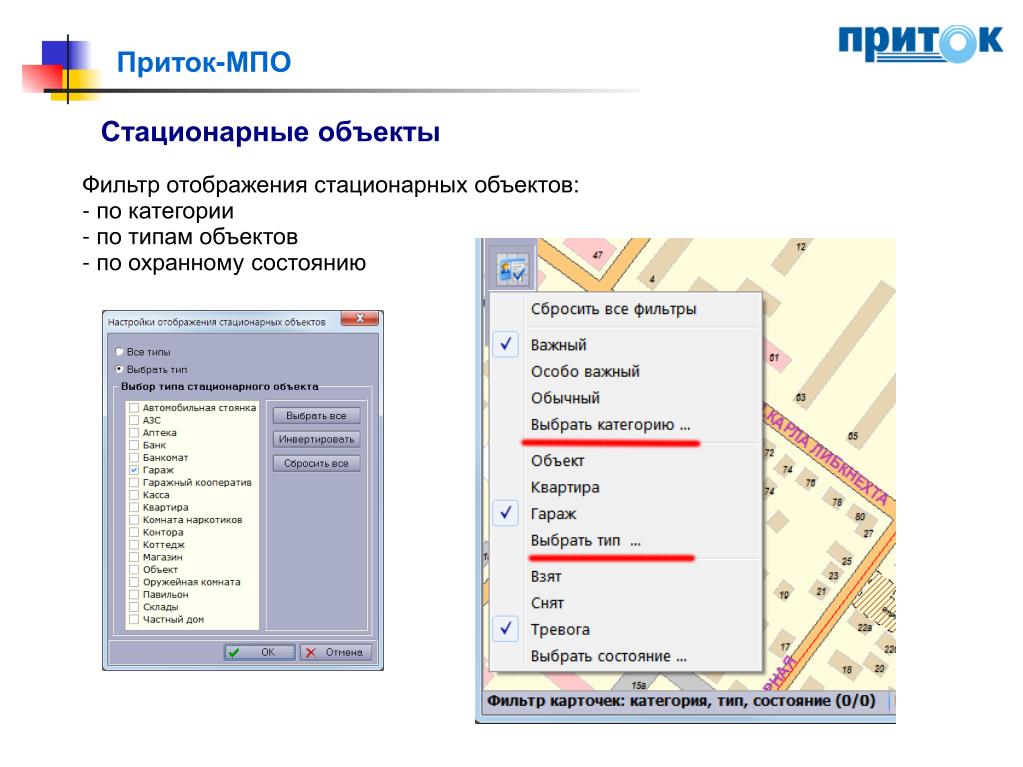Cancel the dialog with 'Отмена'

pos(336,652)
